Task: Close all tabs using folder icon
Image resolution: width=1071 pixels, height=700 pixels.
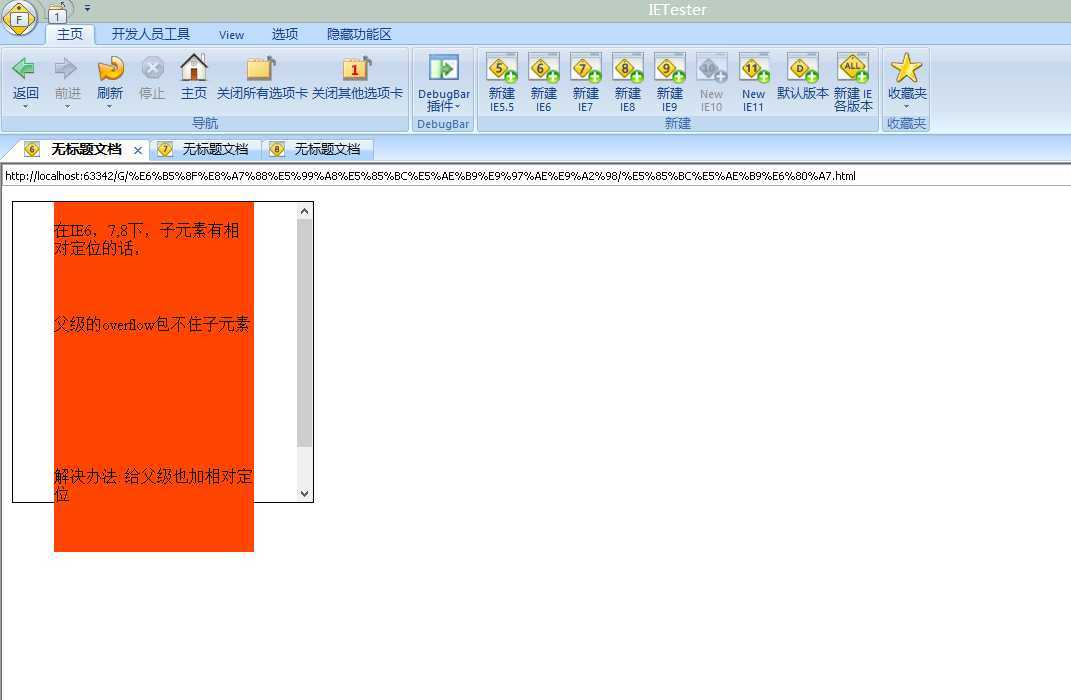Action: point(261,68)
